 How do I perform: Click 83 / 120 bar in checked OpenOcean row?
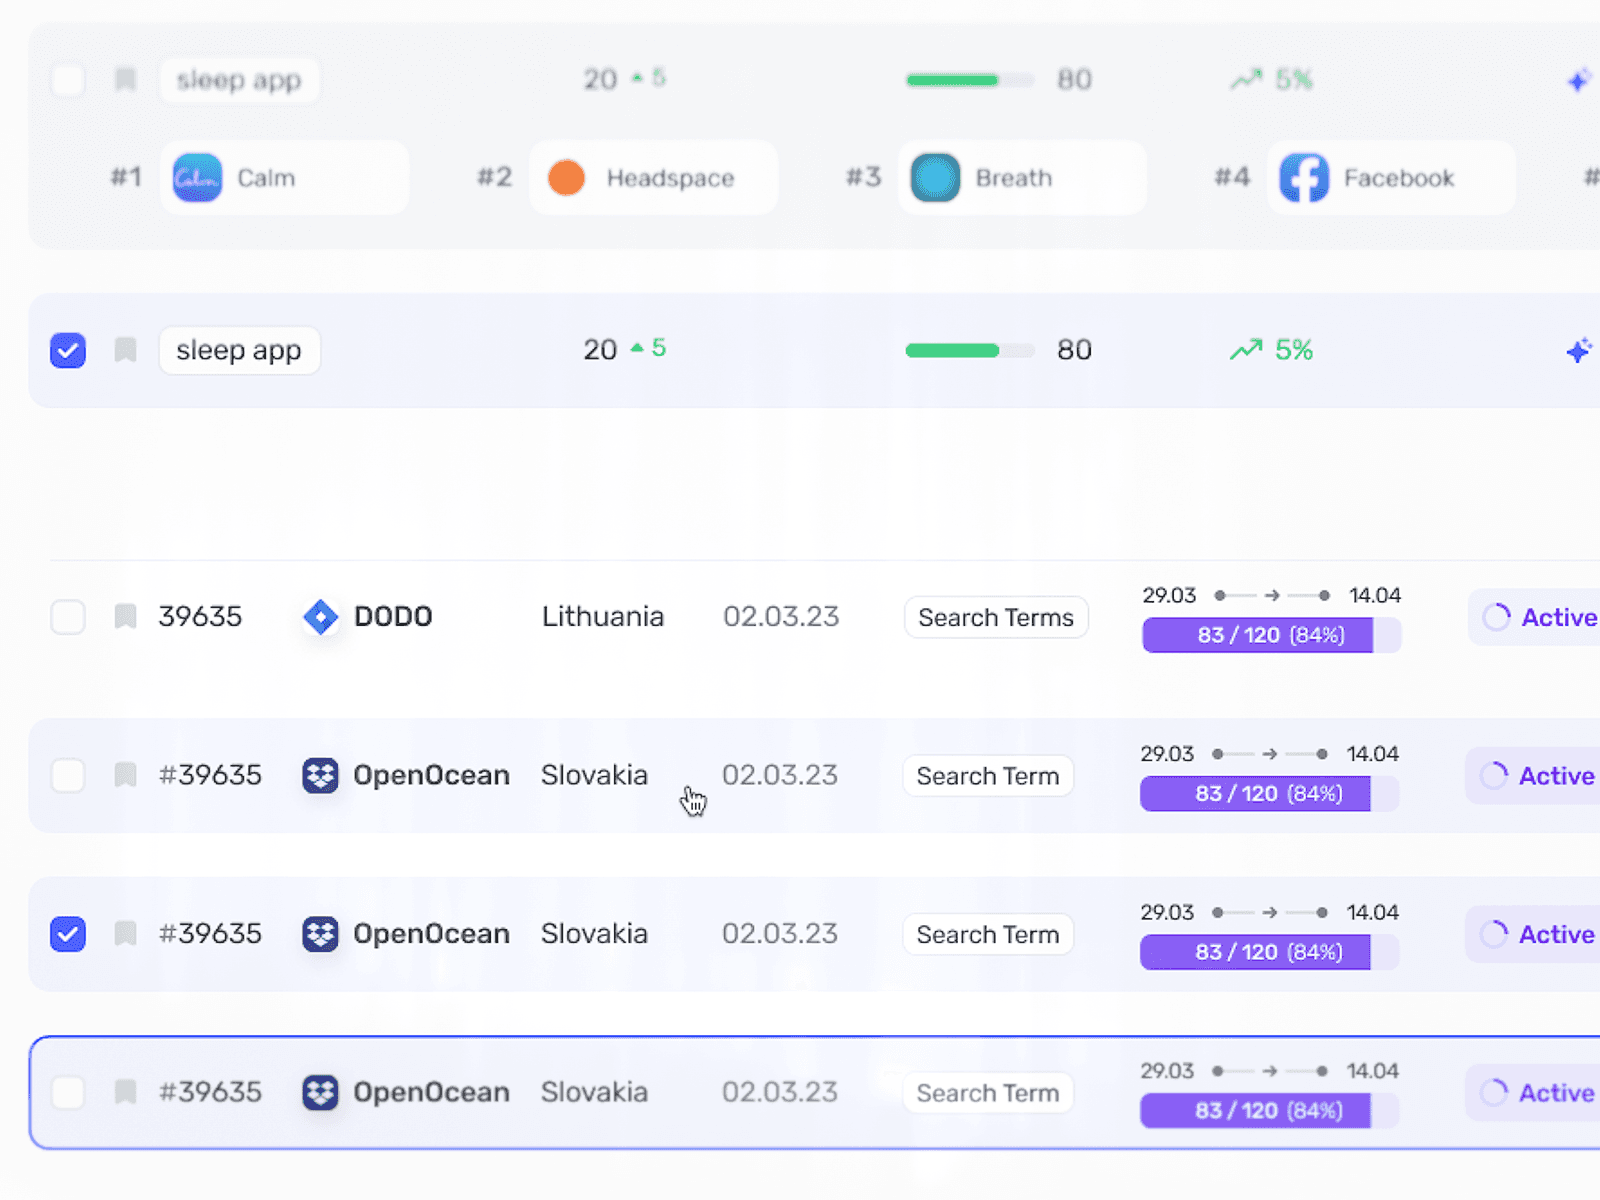(1270, 952)
